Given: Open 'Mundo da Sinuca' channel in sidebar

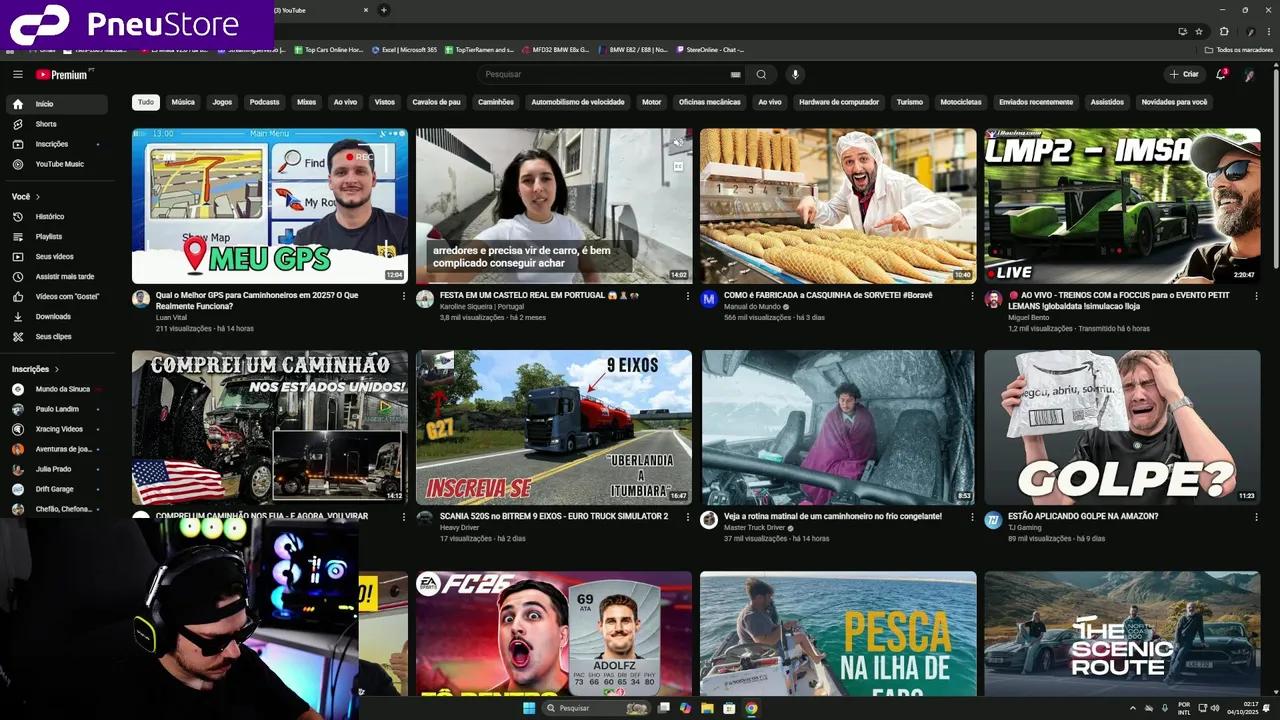Looking at the screenshot, I should click(63, 389).
